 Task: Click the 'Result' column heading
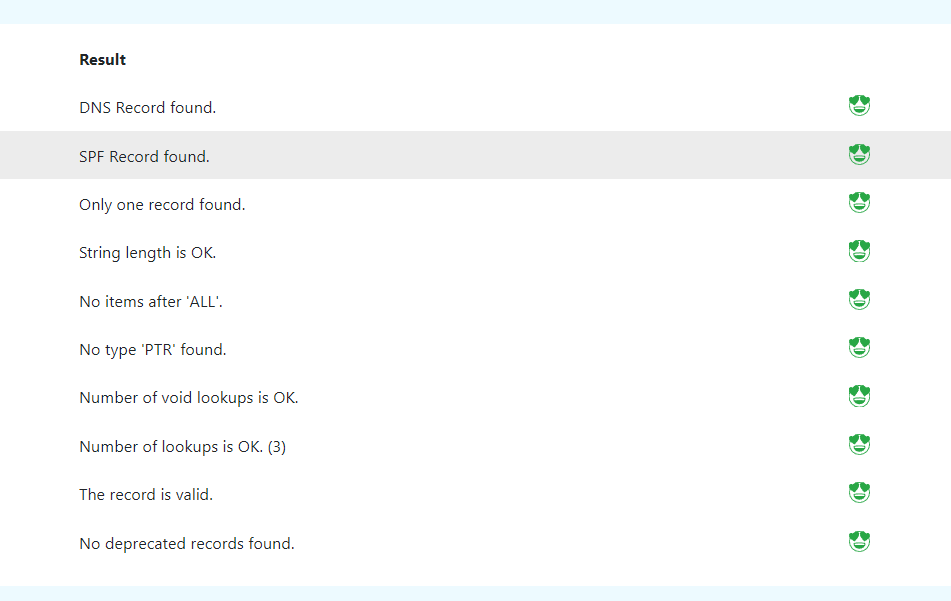[102, 60]
